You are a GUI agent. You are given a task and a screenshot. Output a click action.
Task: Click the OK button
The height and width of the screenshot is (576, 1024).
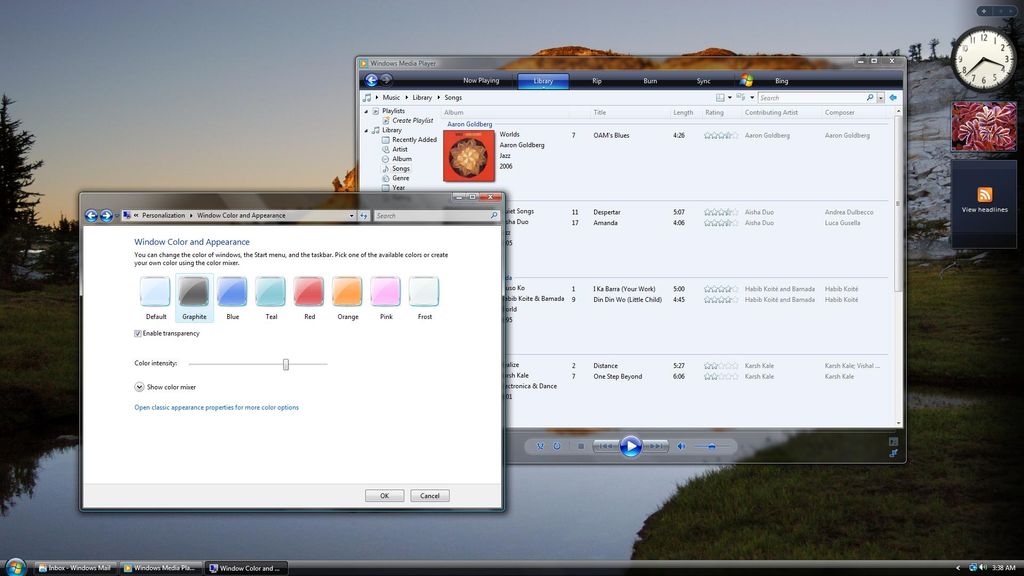(384, 495)
